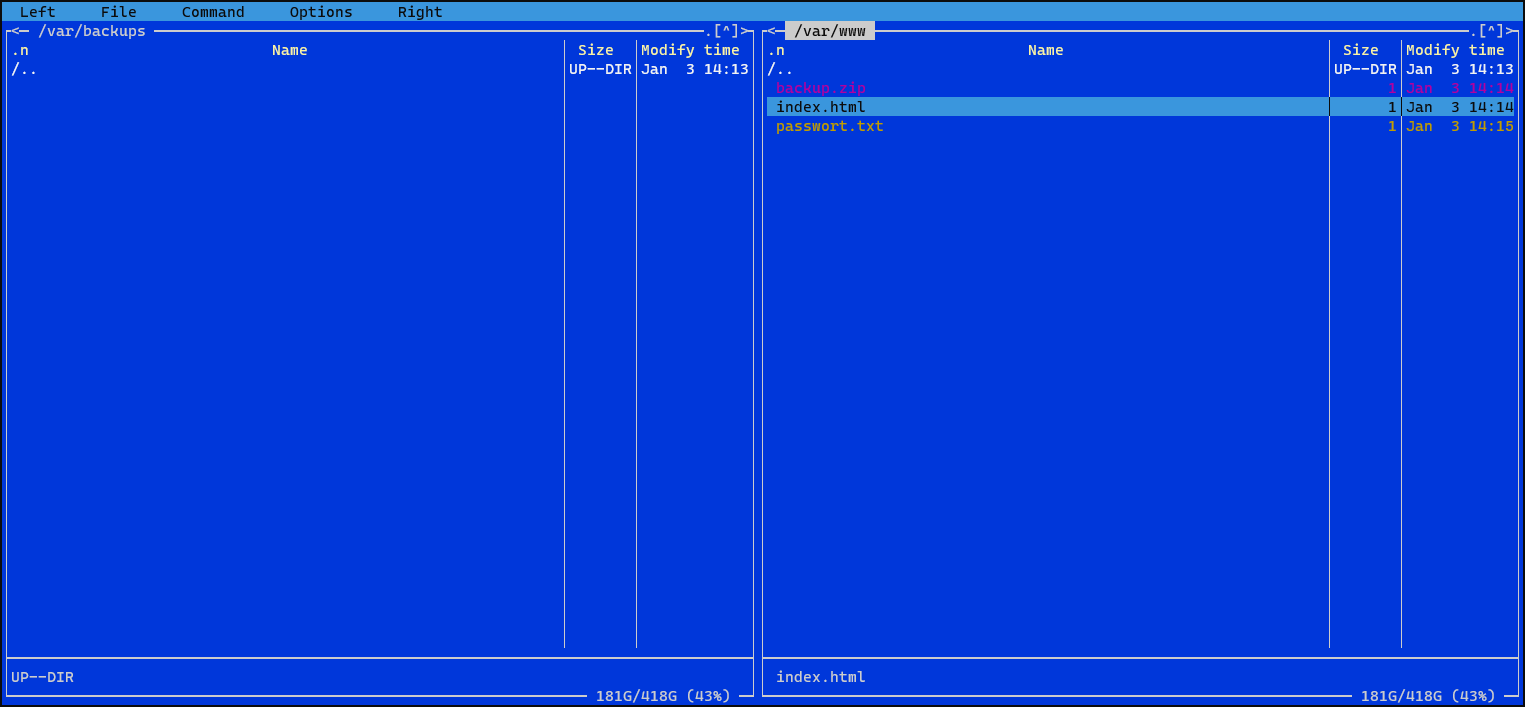This screenshot has width=1525, height=707.
Task: Click the .n sort indicator in right panel
Action: tap(776, 50)
